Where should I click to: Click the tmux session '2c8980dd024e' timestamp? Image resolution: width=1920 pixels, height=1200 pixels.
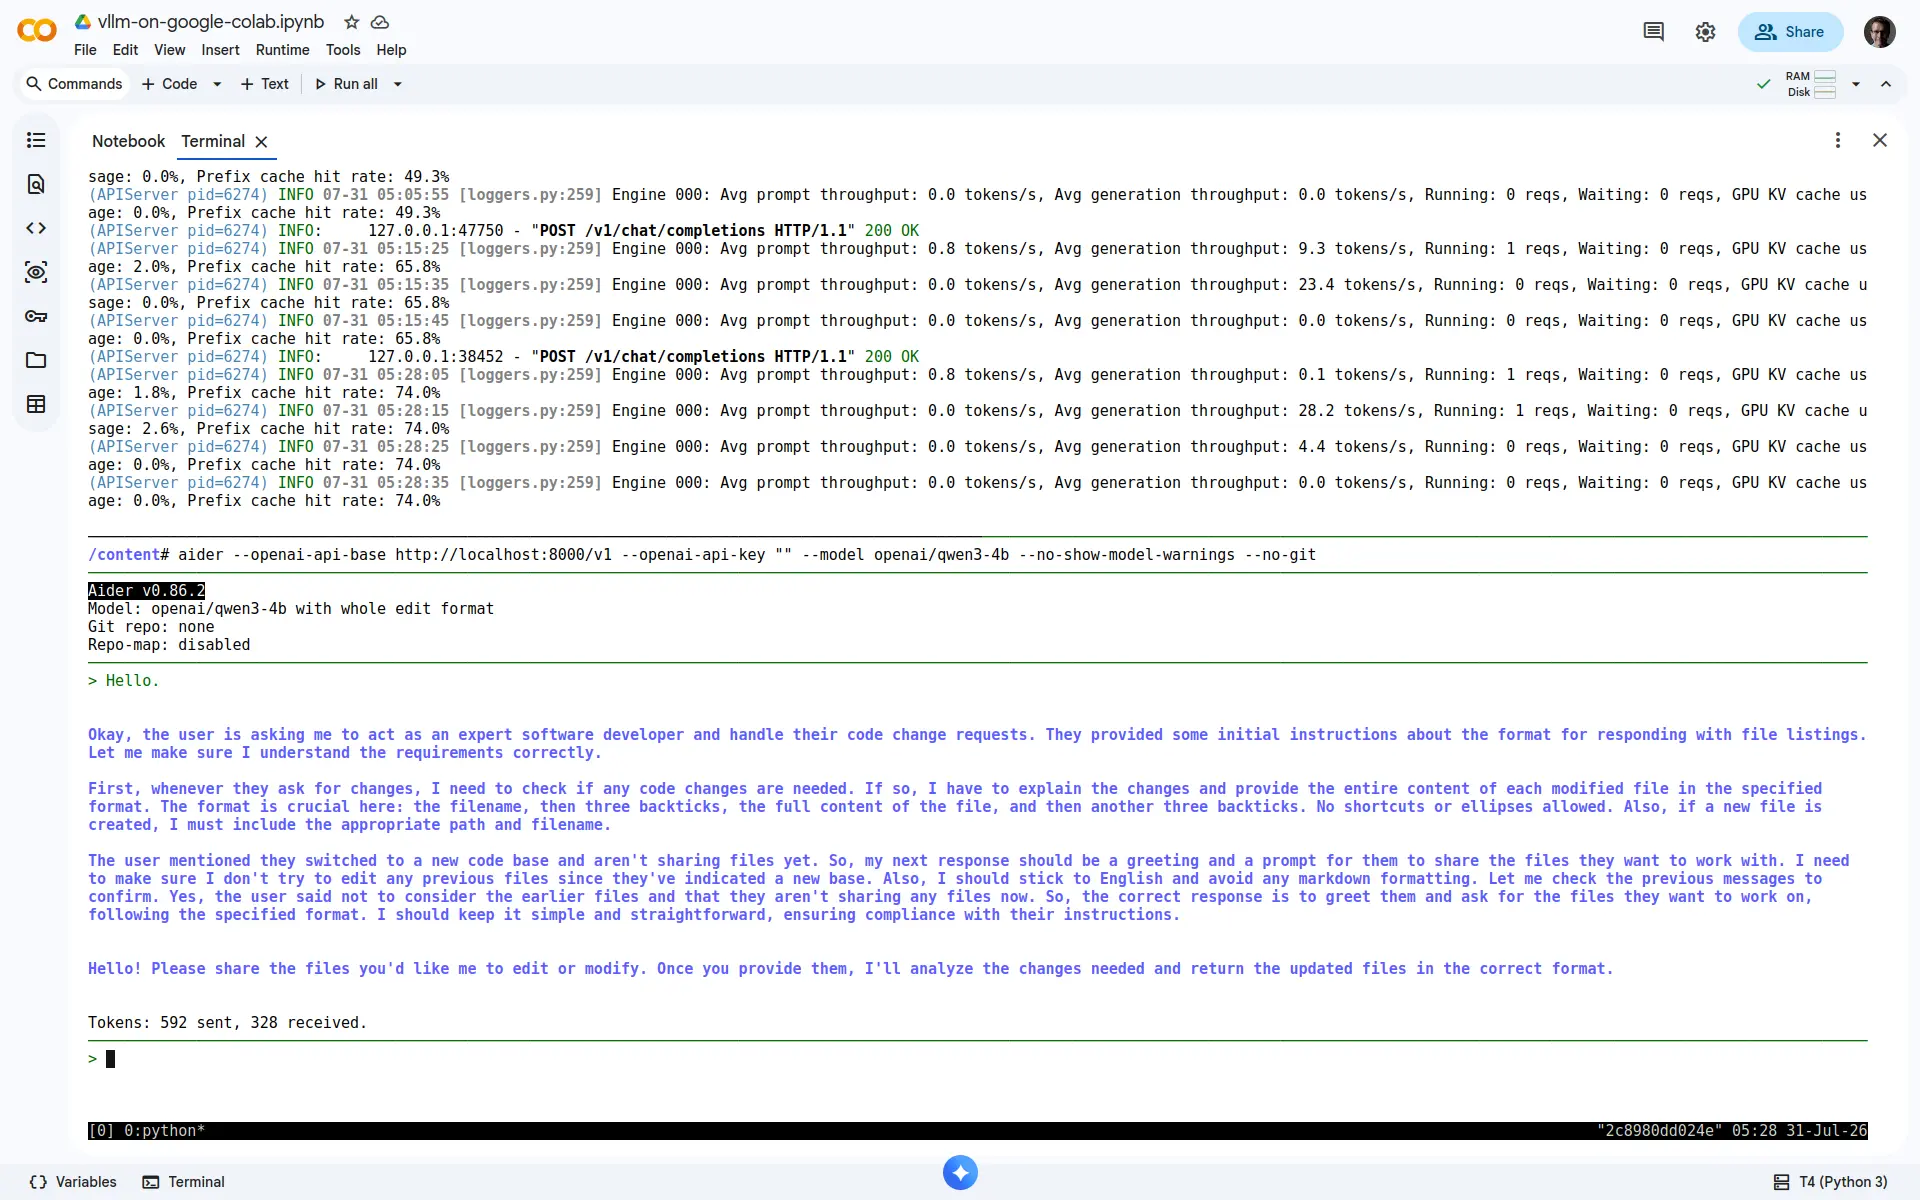coord(1732,1131)
